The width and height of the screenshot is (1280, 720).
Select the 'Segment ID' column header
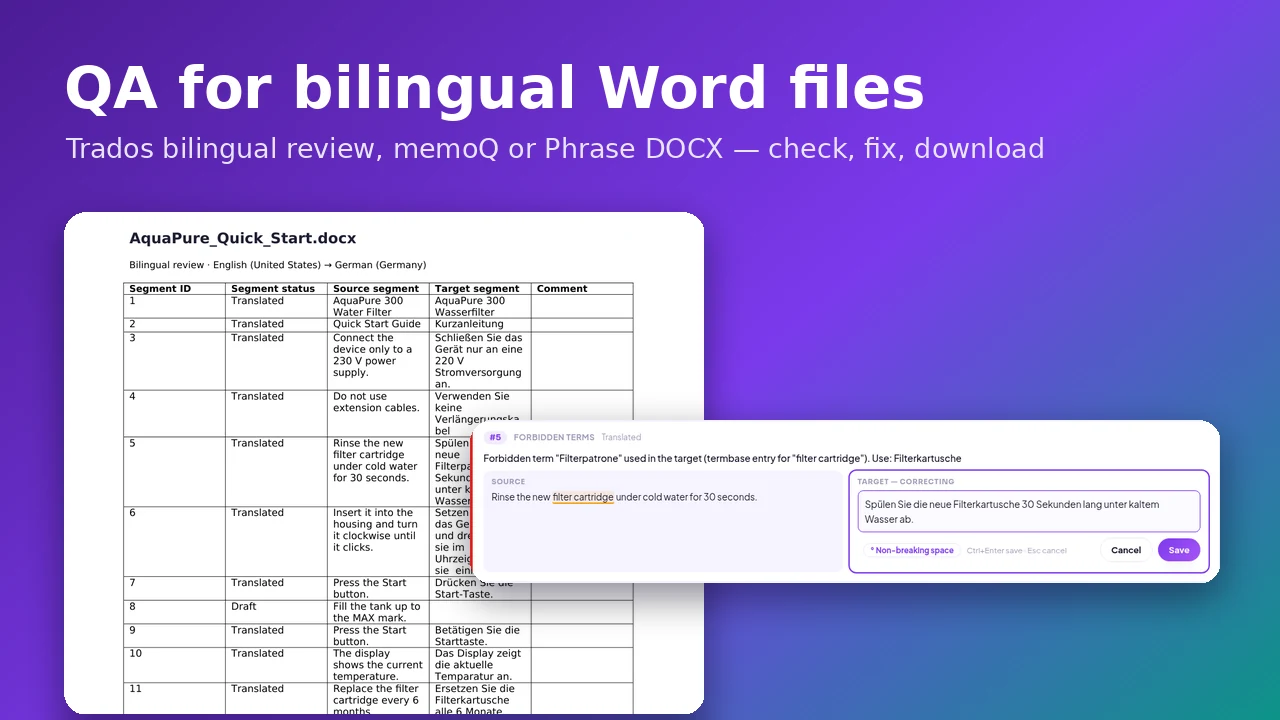tap(174, 288)
